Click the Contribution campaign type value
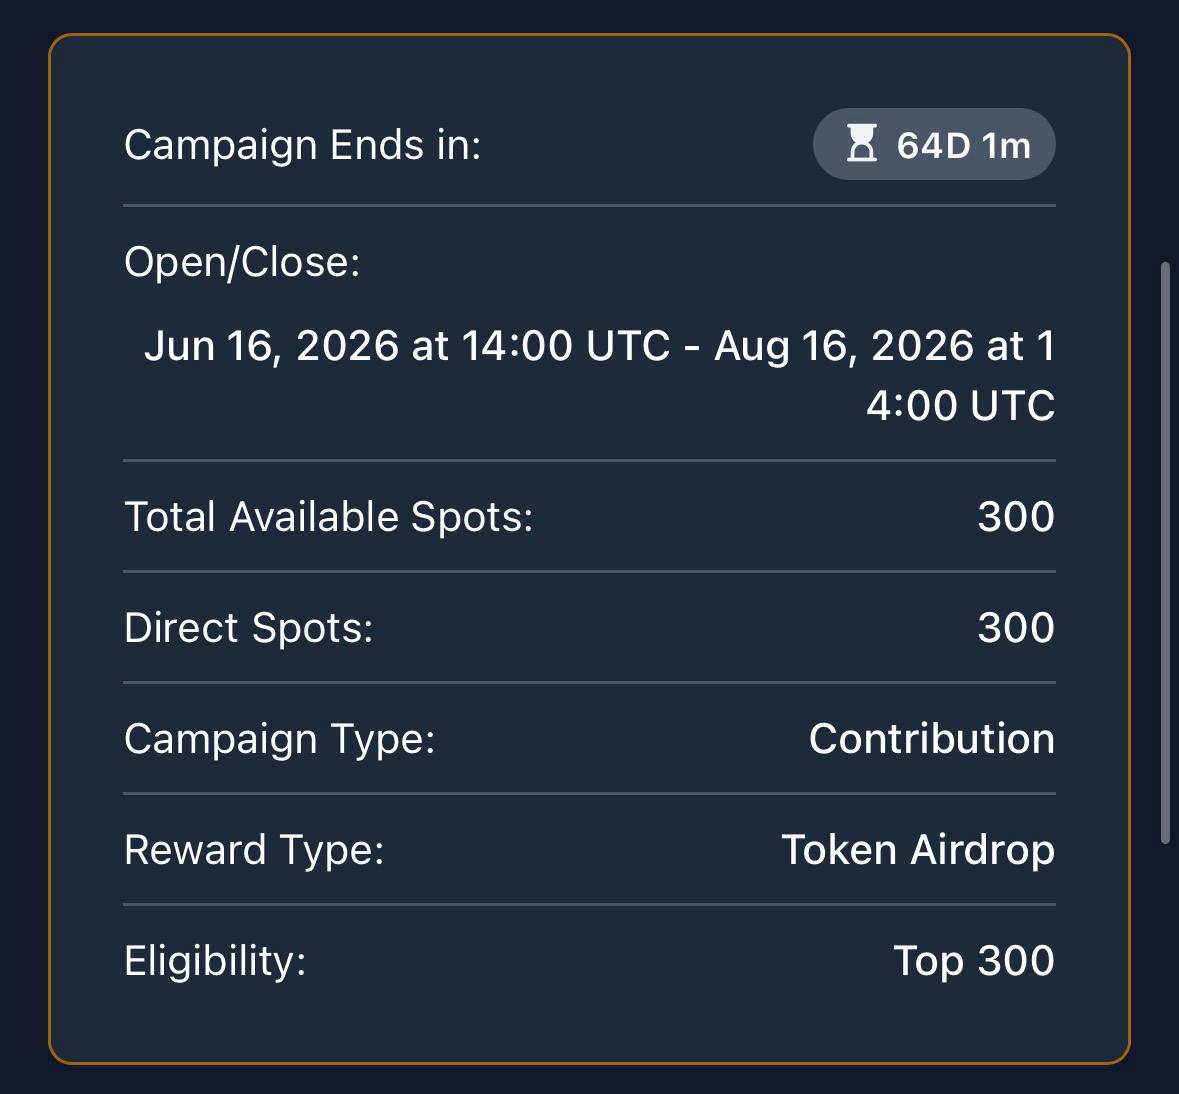This screenshot has height=1094, width=1179. [932, 739]
